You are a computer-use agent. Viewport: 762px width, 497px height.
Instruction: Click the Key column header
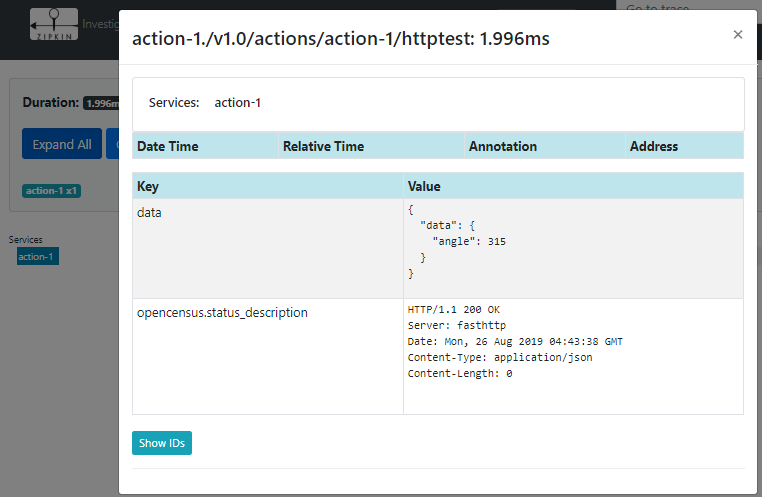point(148,186)
